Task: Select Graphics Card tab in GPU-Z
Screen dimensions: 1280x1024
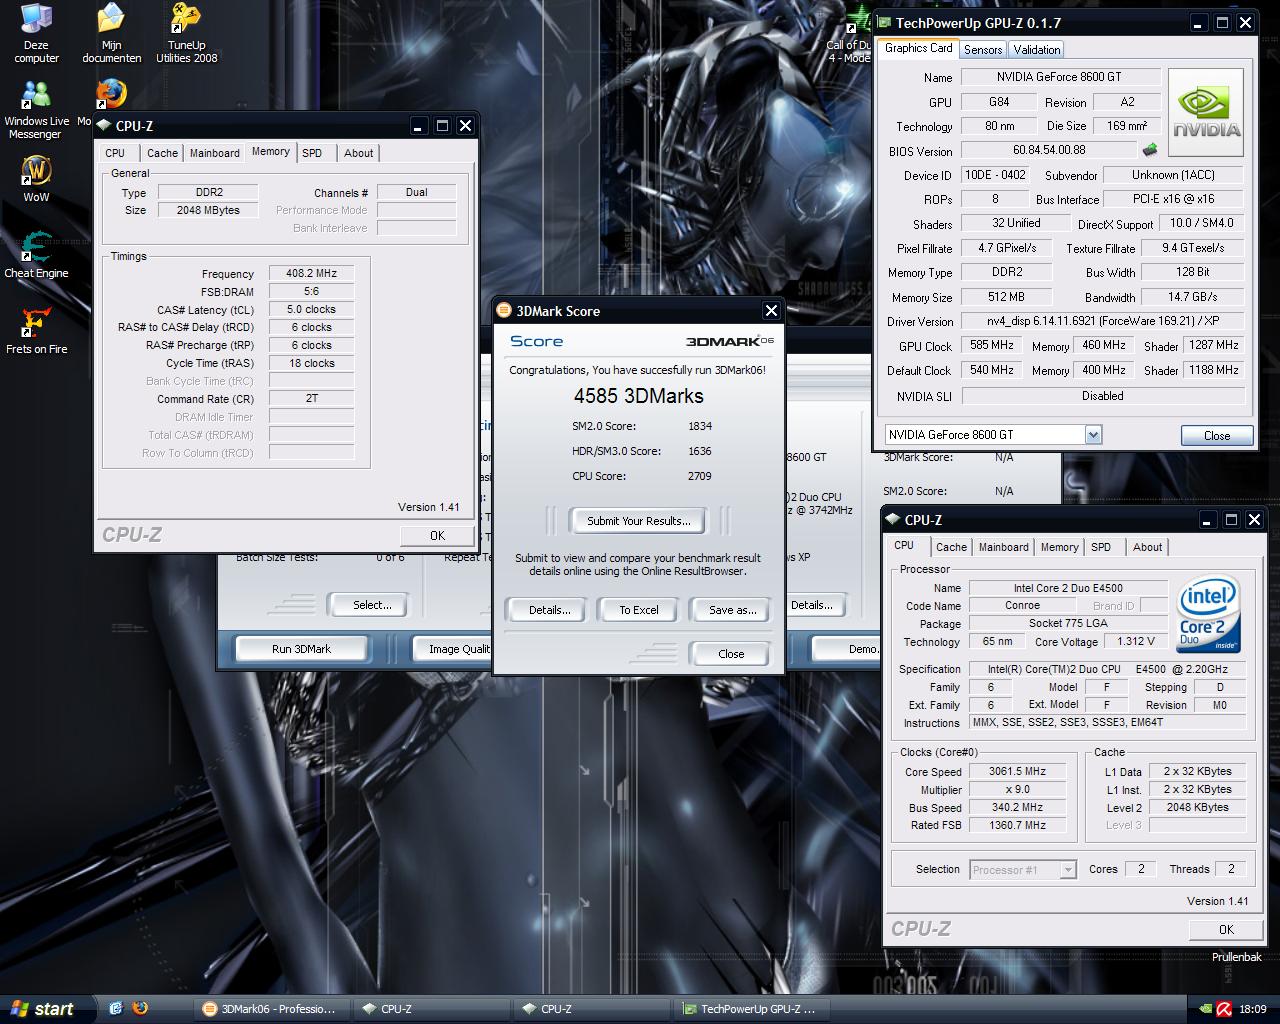Action: 919,48
